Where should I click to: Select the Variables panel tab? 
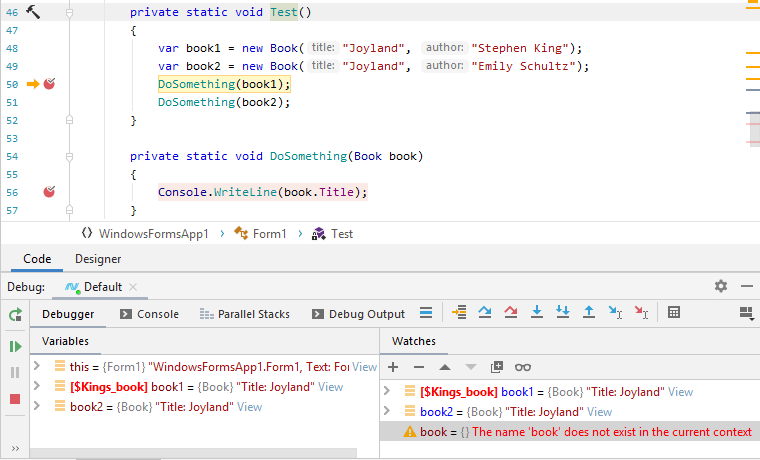(65, 341)
